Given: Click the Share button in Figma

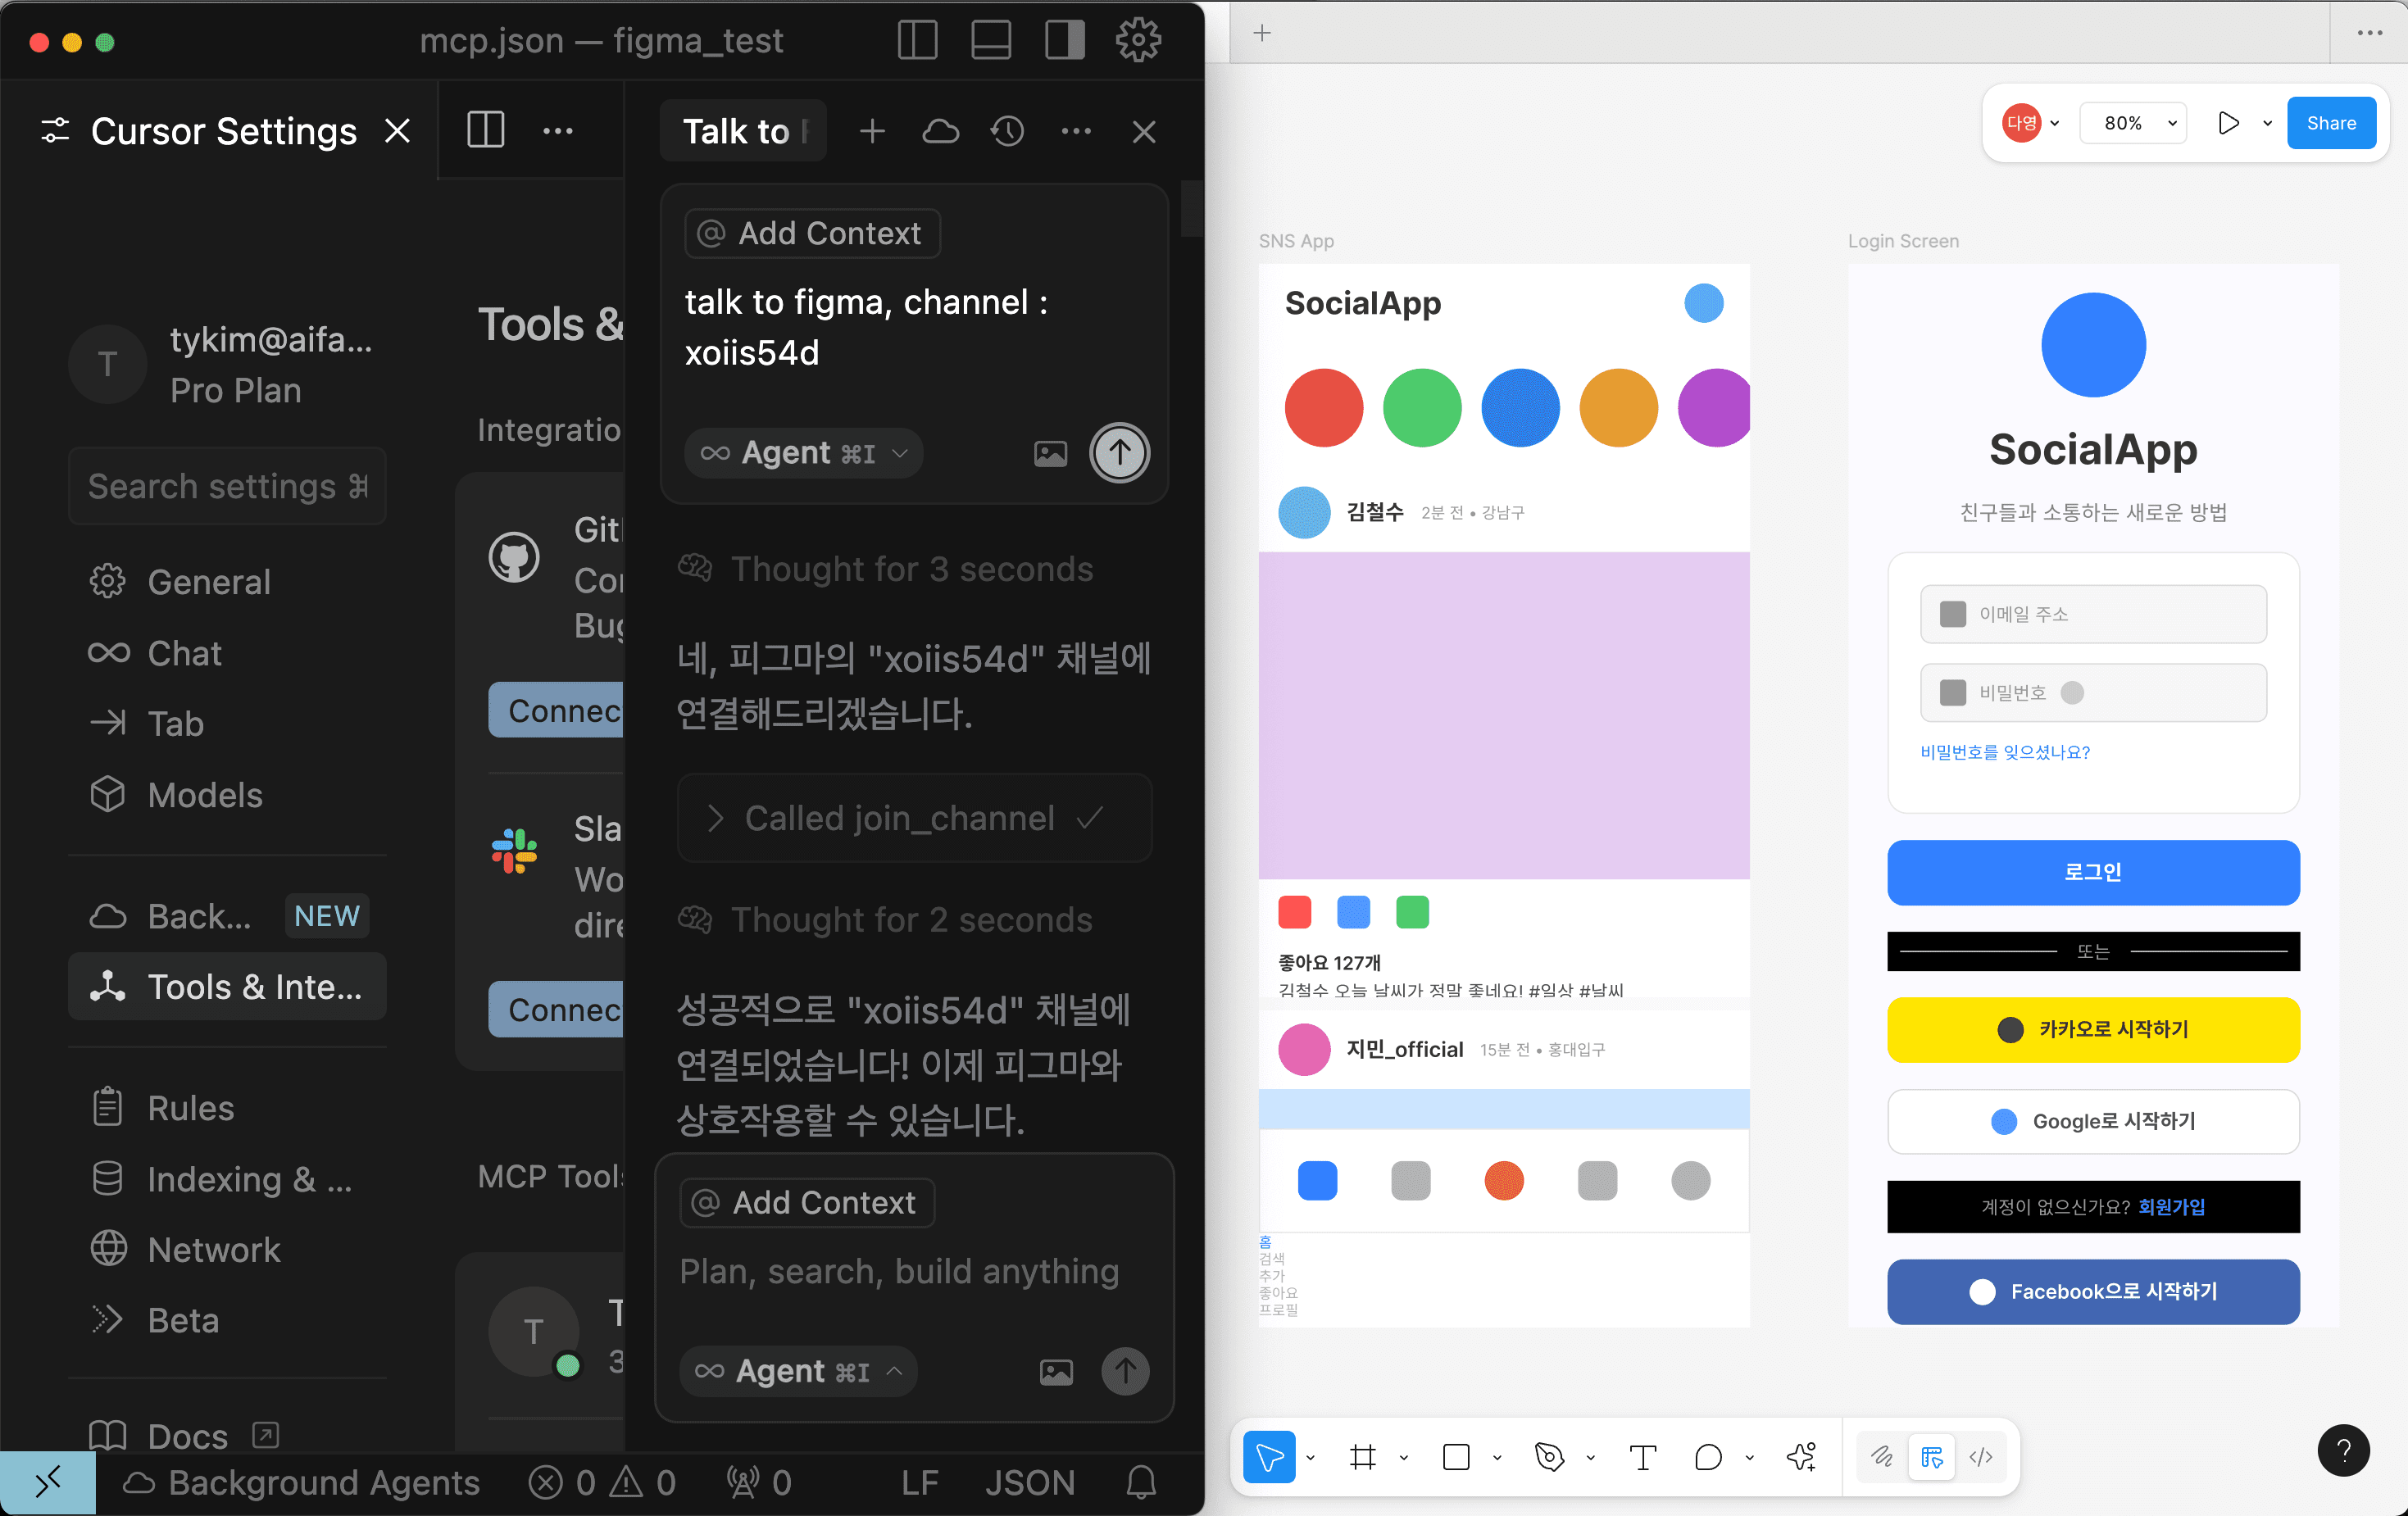Looking at the screenshot, I should coord(2331,123).
